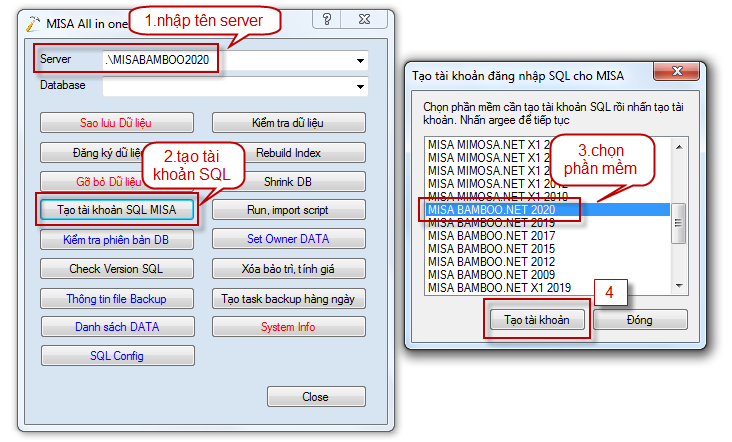Click the software list scroll up arrow
The width and height of the screenshot is (732, 442).
tap(679, 147)
